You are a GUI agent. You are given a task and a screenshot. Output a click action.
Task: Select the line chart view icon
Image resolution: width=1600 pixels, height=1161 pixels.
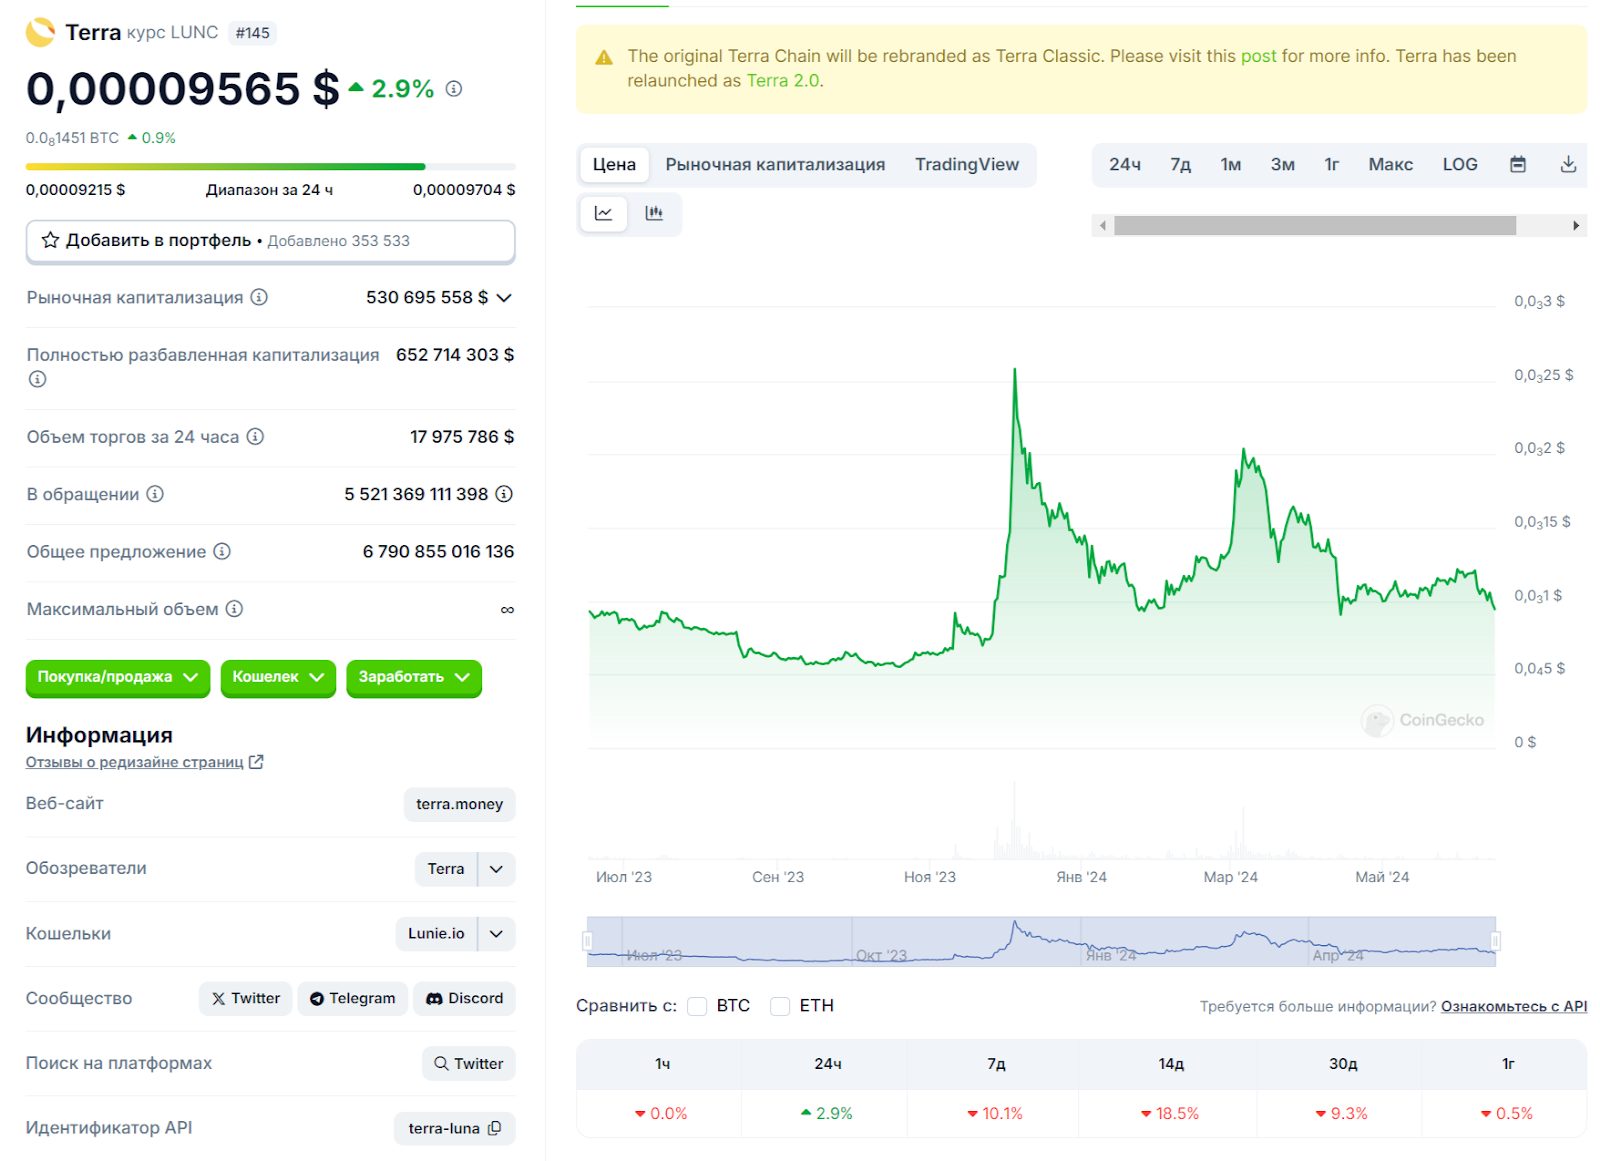[x=603, y=213]
